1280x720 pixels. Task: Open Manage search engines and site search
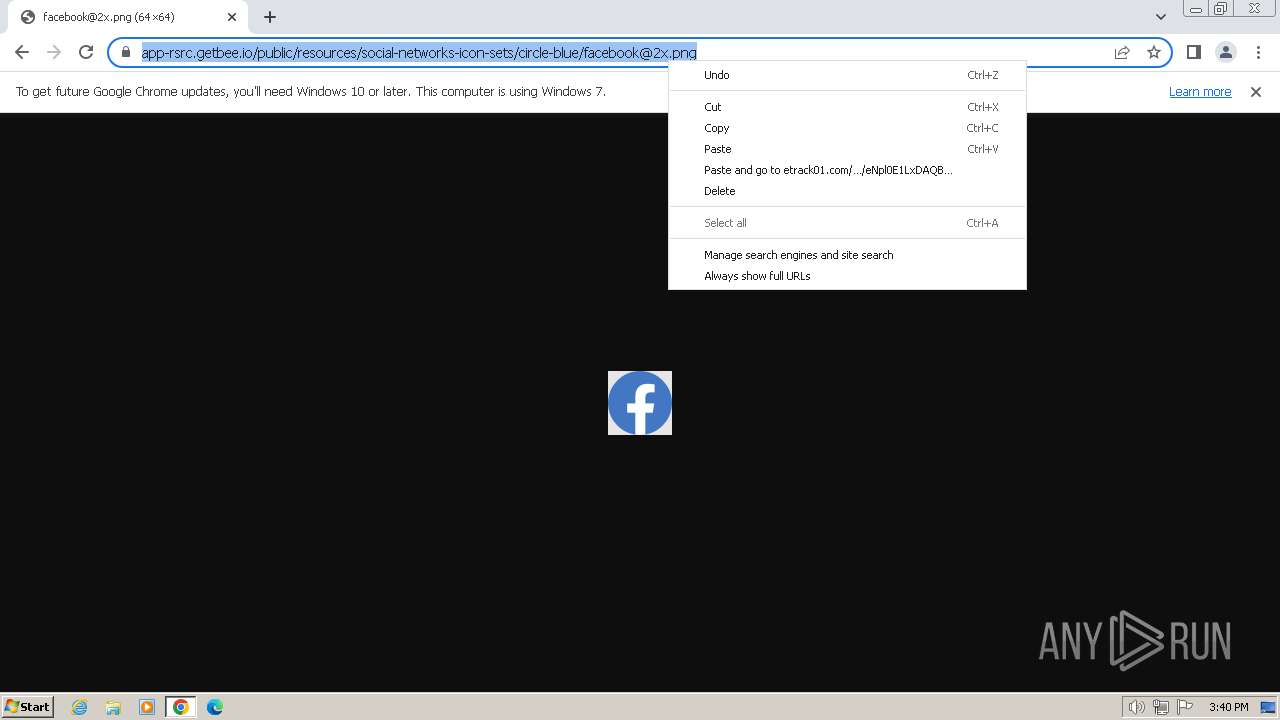point(847,255)
